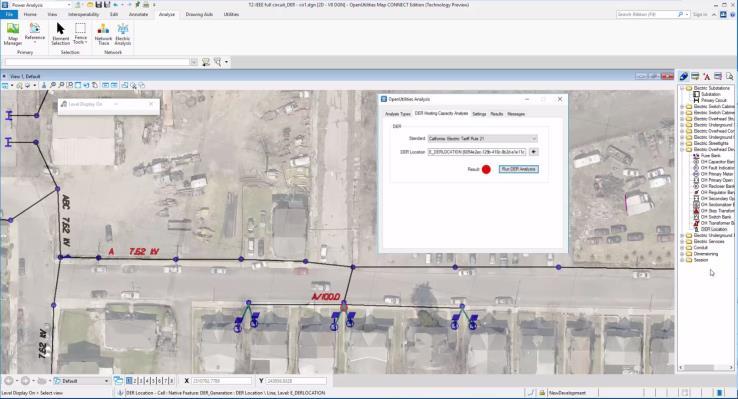Toggle view 1 button at bottom

click(129, 381)
